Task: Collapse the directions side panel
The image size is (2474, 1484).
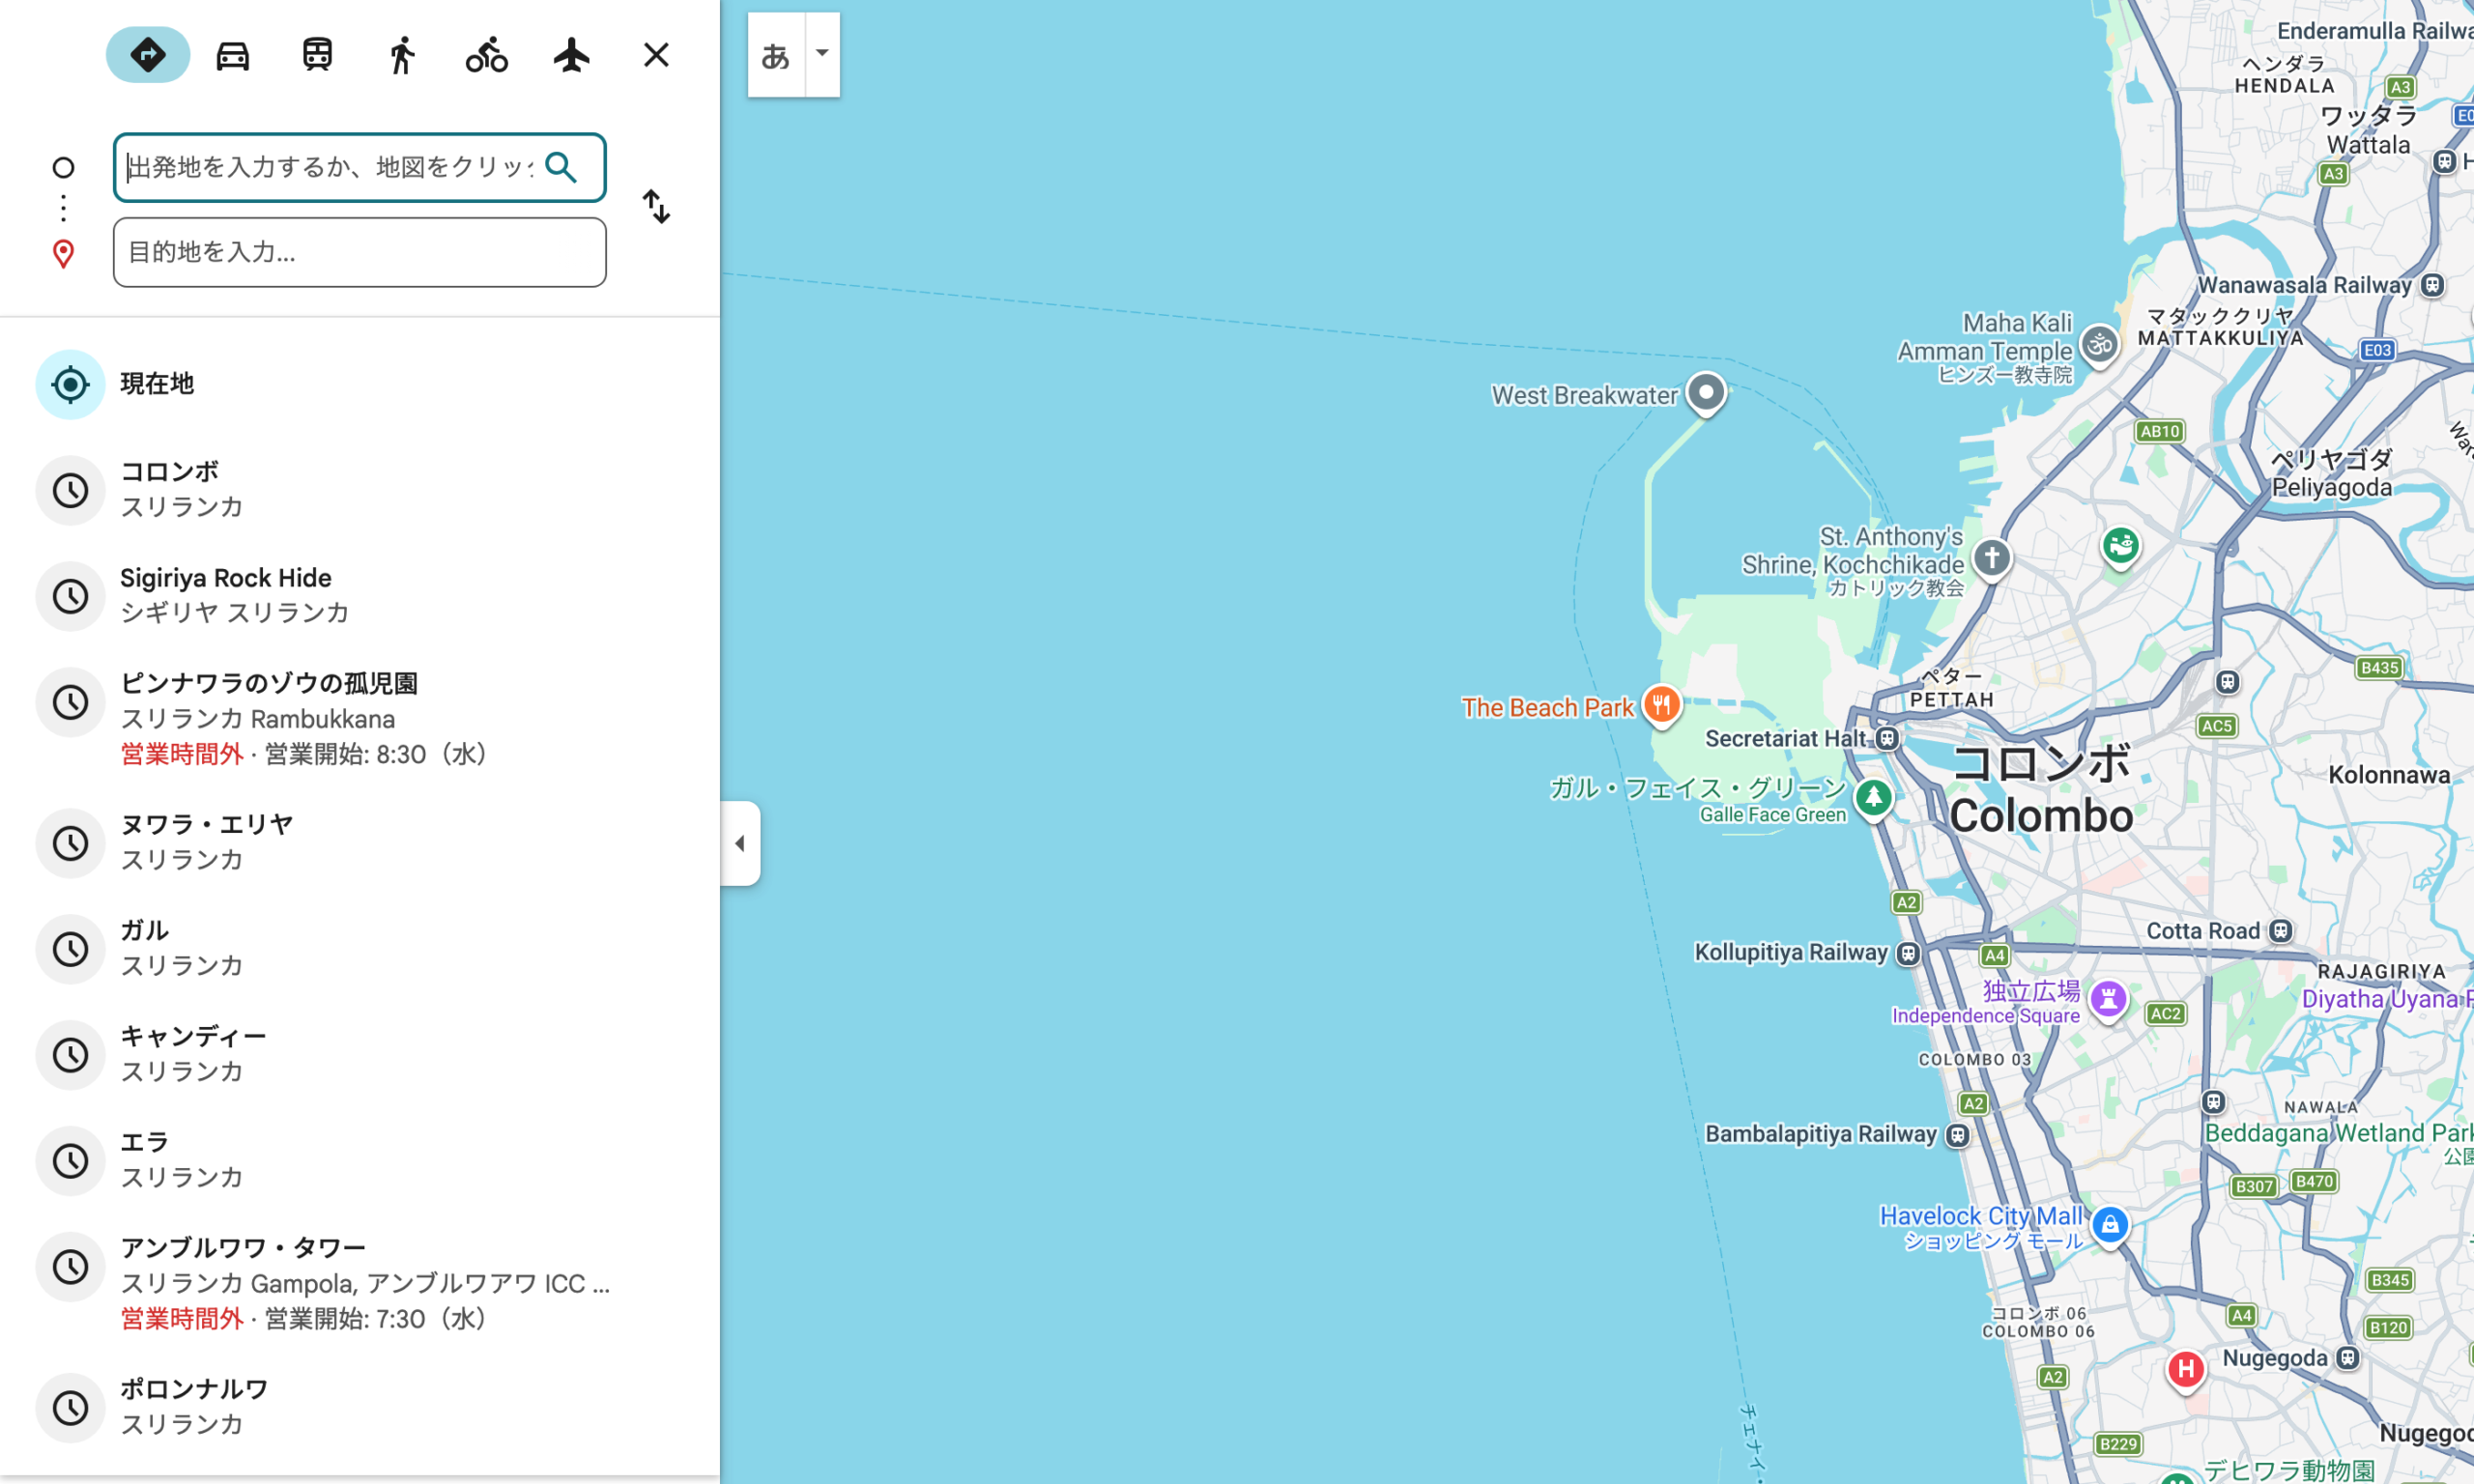Action: (x=741, y=843)
